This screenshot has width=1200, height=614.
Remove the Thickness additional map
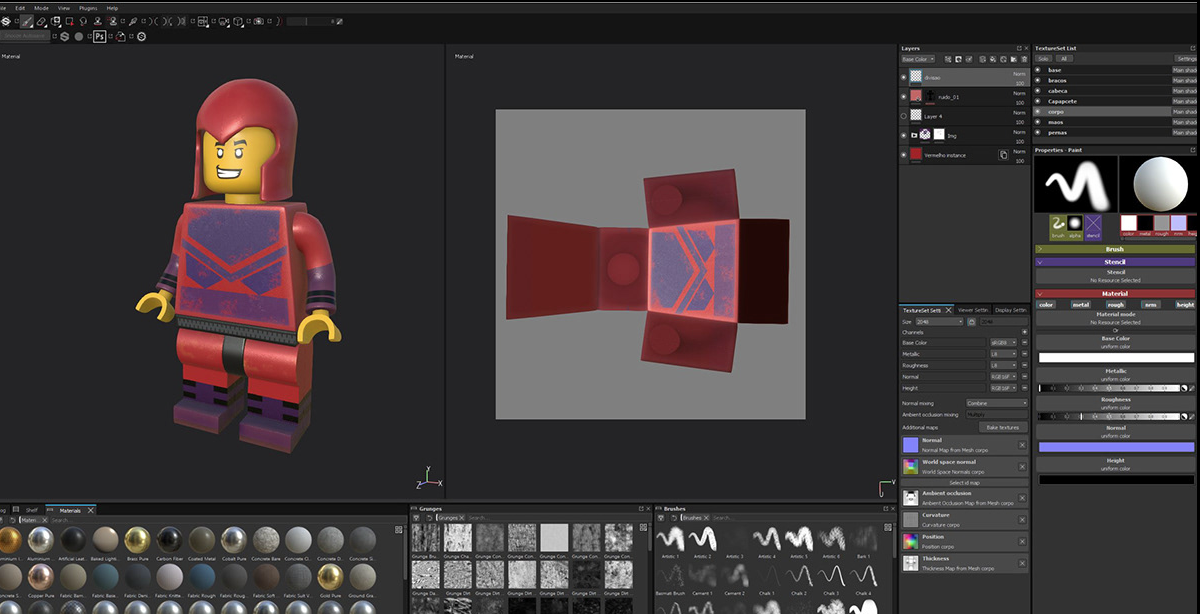pyautogui.click(x=1022, y=564)
